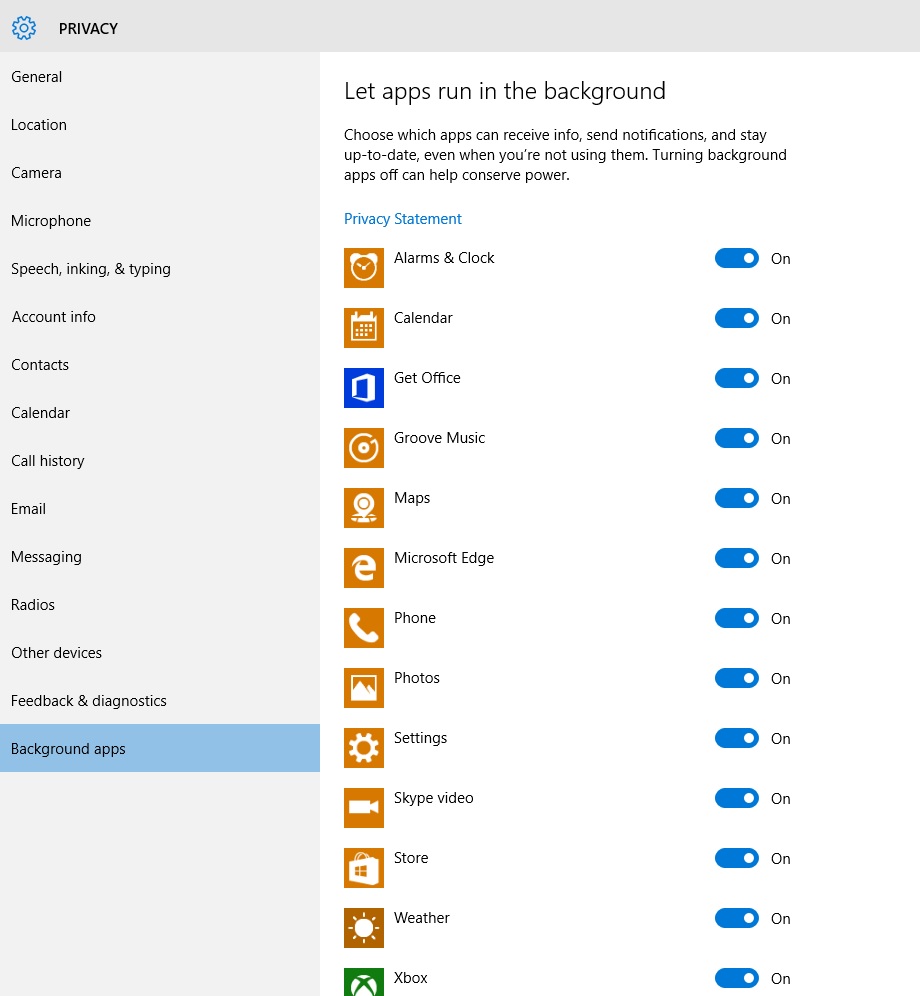Disable the Store background toggle
Viewport: 920px width, 996px height.
[736, 858]
